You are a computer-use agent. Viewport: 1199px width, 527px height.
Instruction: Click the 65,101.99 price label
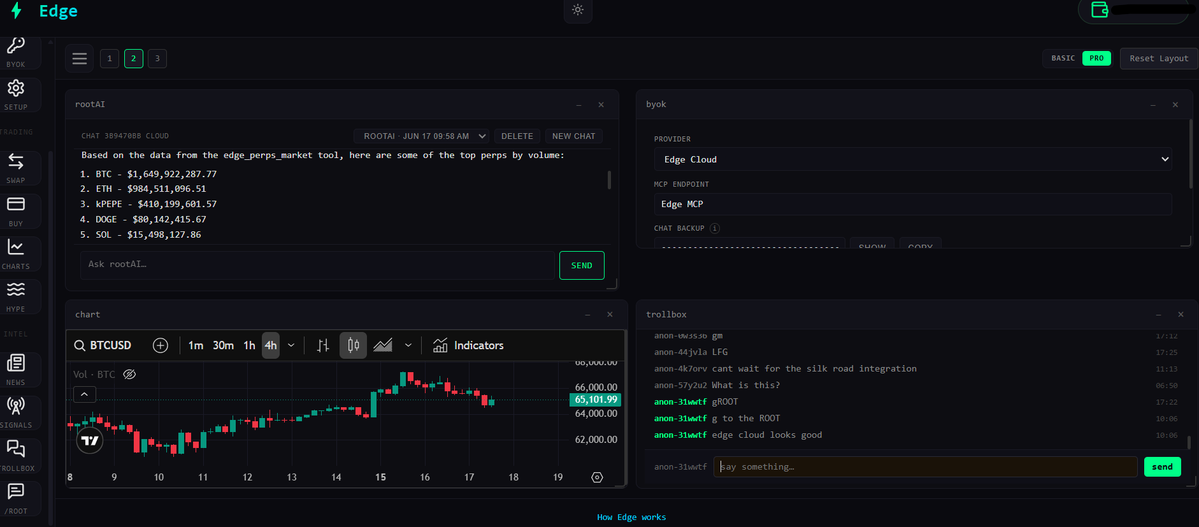pyautogui.click(x=595, y=399)
